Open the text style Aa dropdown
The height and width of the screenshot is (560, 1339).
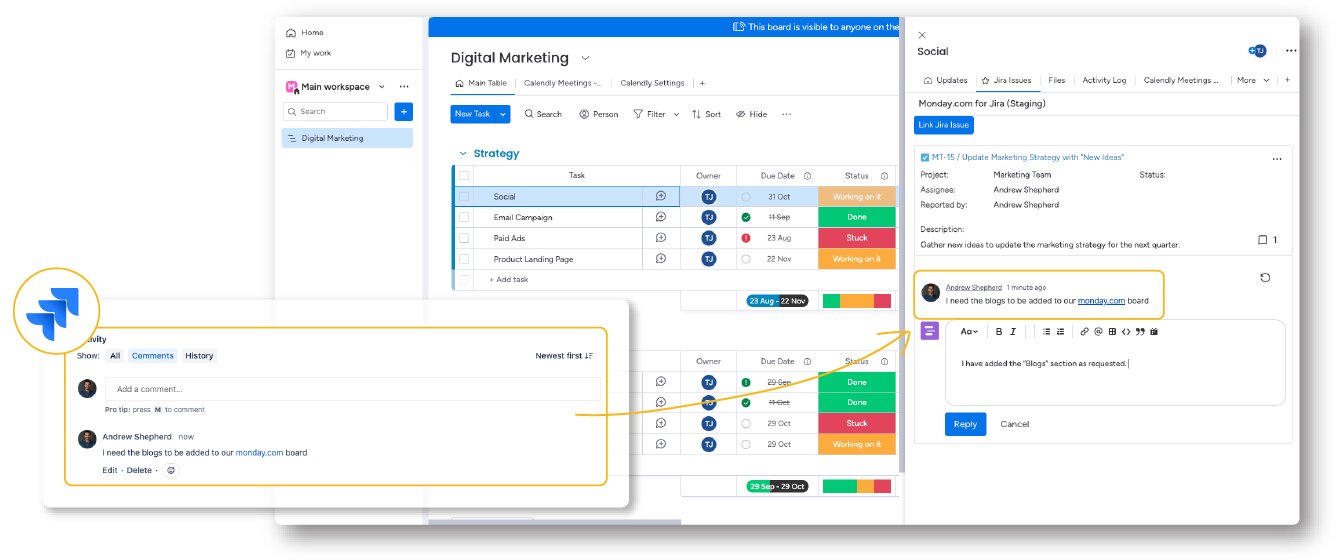tap(969, 331)
